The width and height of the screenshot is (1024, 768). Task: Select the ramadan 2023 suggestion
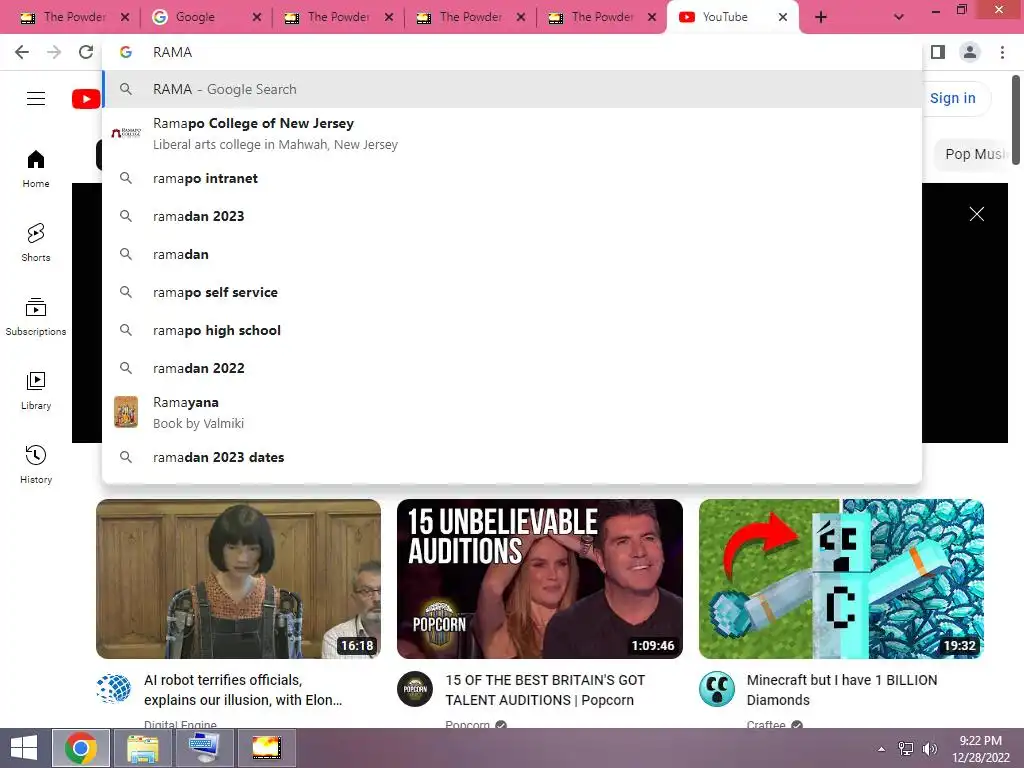[513, 216]
